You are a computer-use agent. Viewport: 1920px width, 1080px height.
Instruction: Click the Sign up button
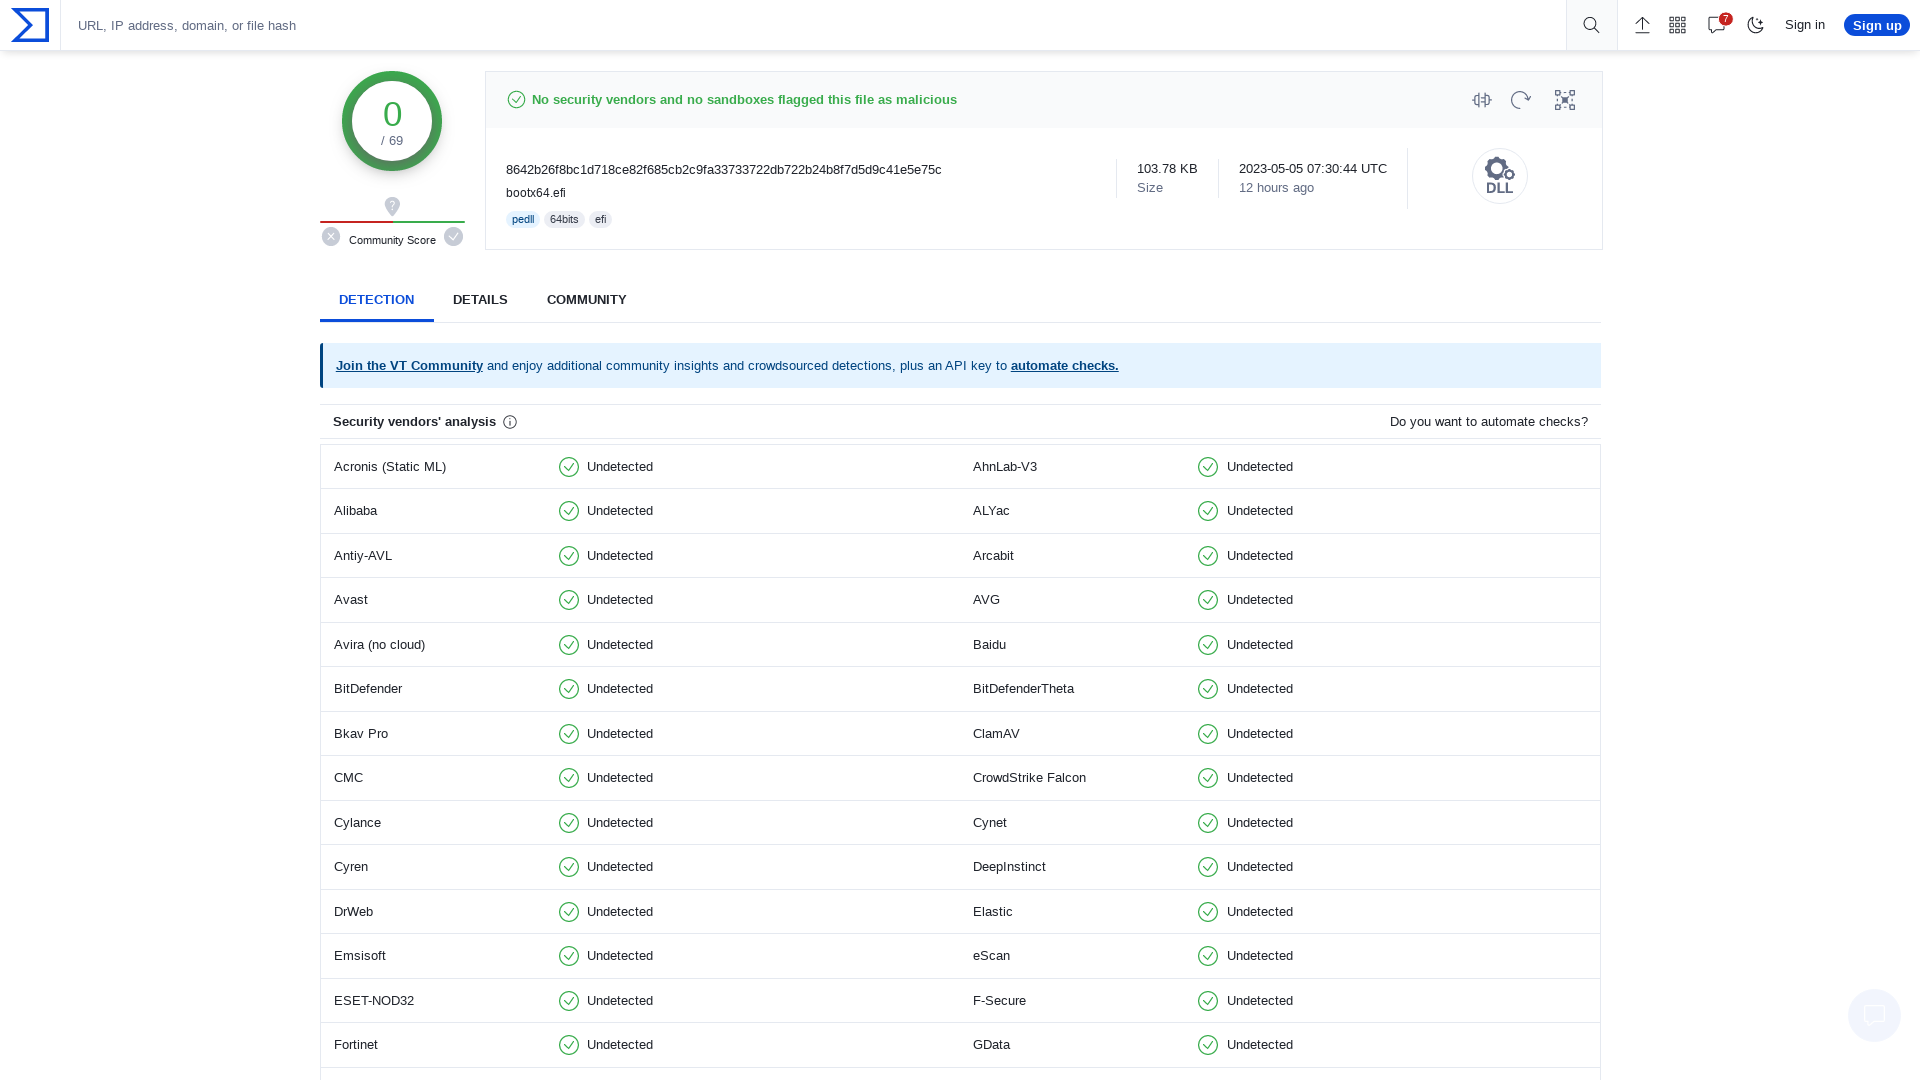coord(1877,25)
